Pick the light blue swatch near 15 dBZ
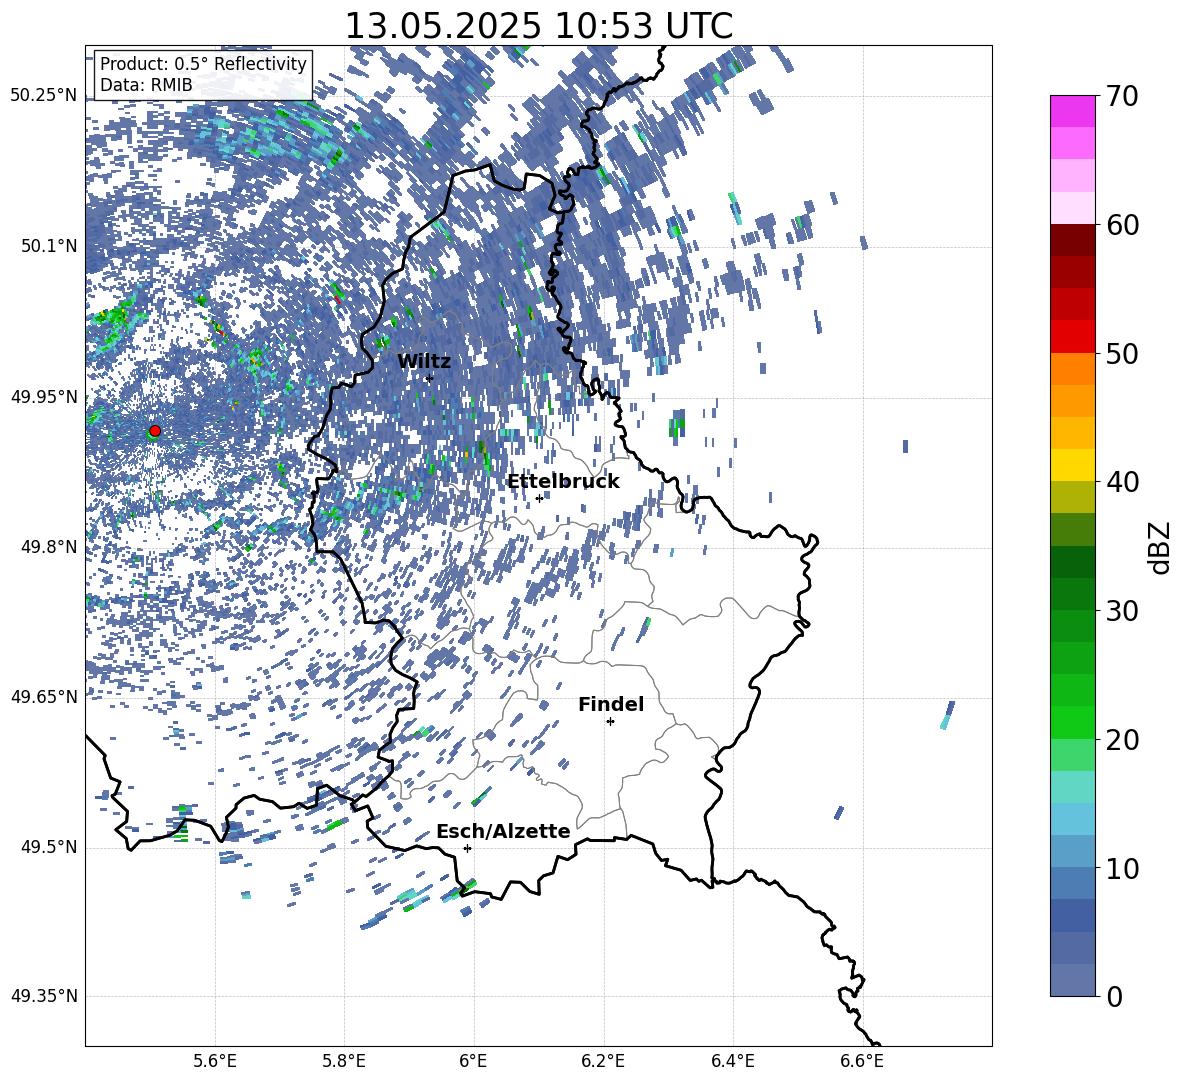 1072,819
